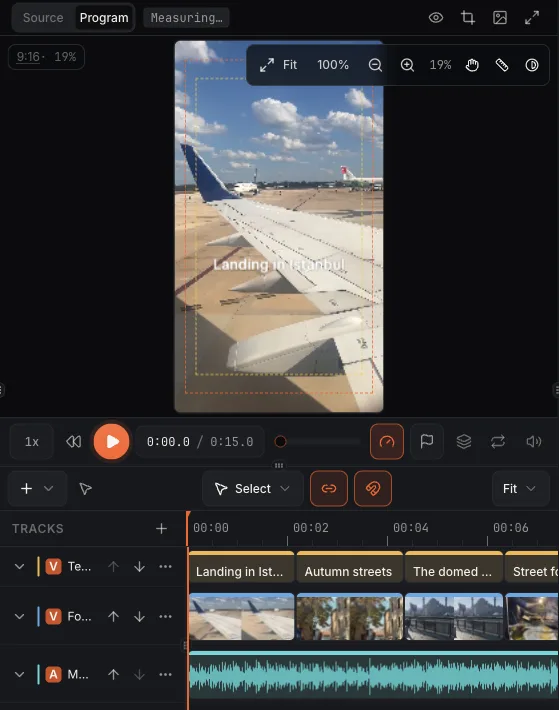Switch to the Program tab

[x=104, y=18]
